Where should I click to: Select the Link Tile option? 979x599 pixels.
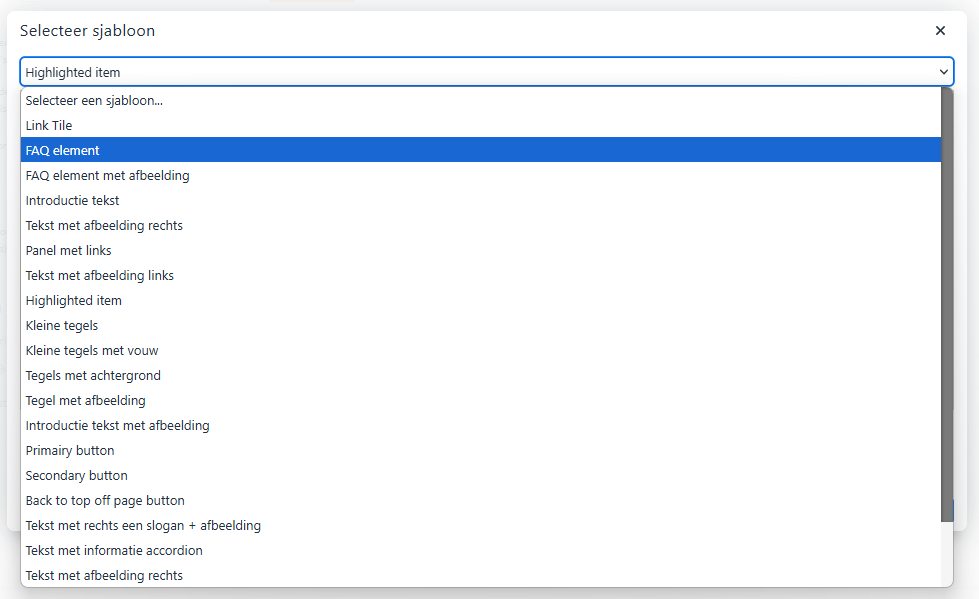coord(49,125)
